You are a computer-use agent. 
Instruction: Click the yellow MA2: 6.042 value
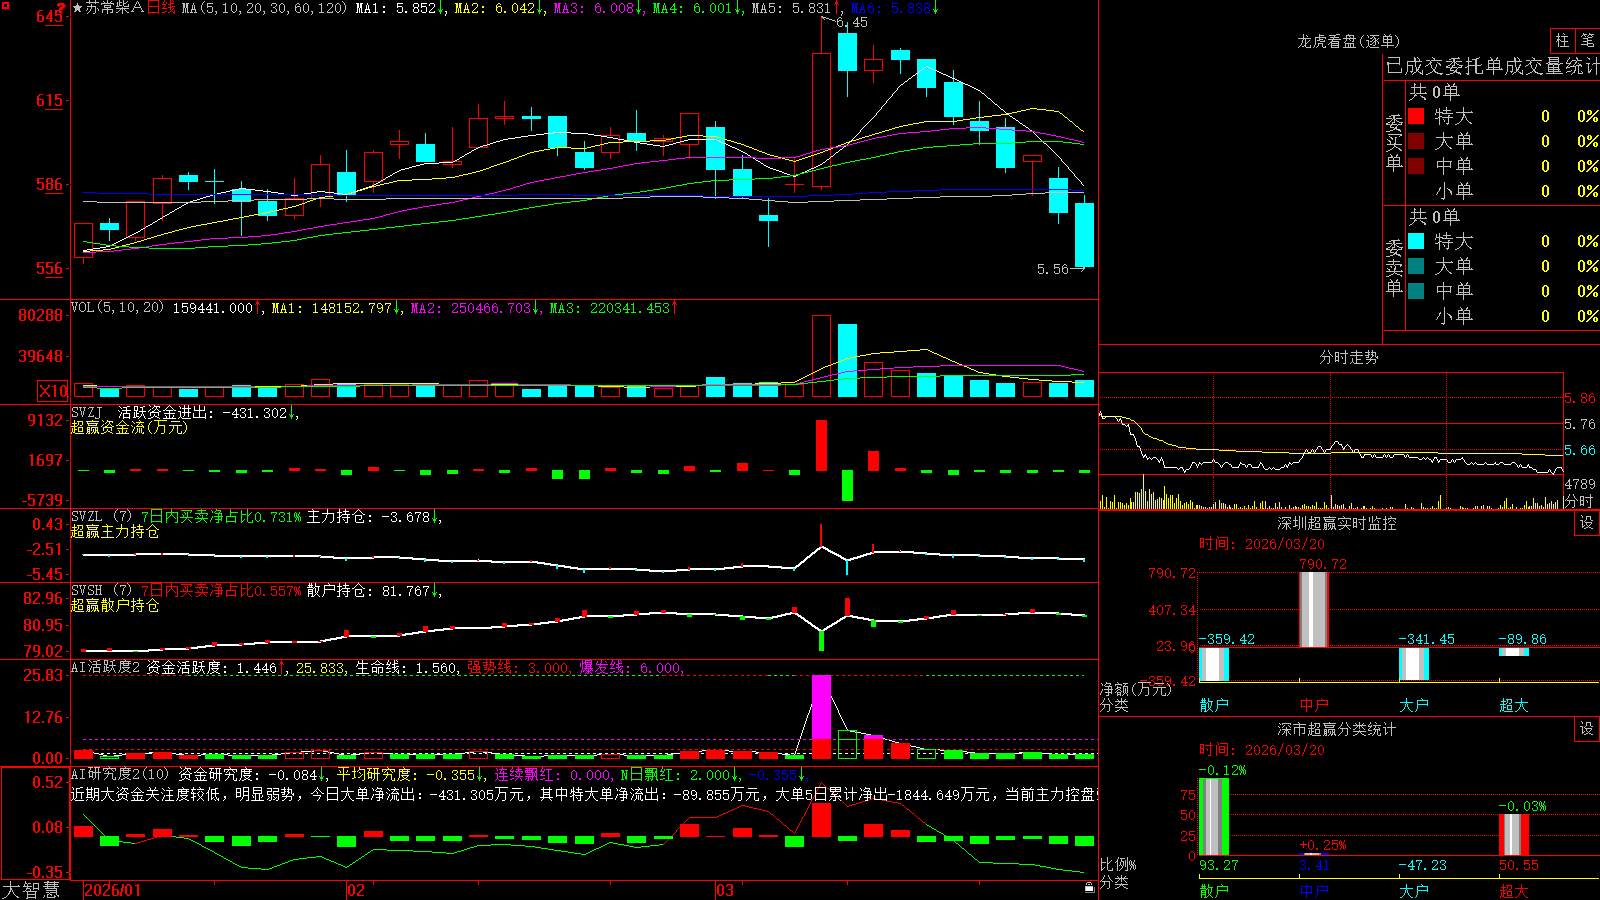click(x=498, y=8)
